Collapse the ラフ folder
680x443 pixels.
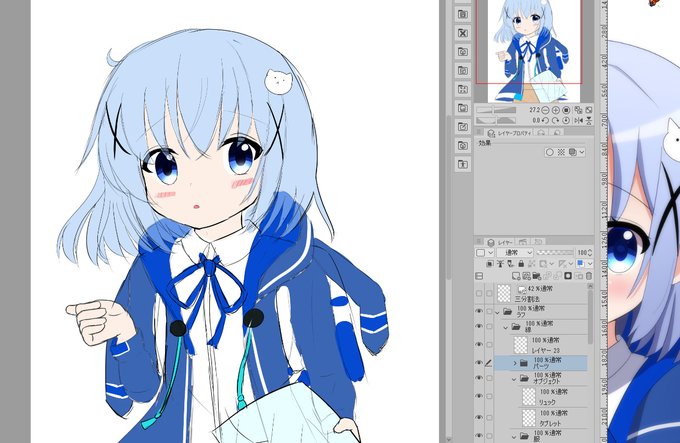[497, 312]
